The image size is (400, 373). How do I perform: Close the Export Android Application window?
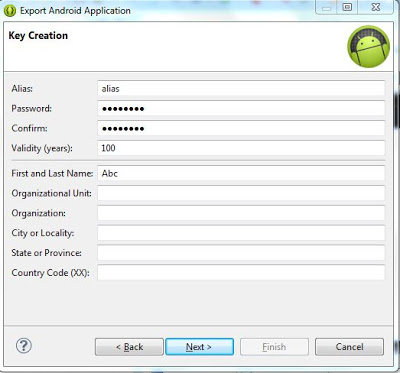(x=376, y=7)
